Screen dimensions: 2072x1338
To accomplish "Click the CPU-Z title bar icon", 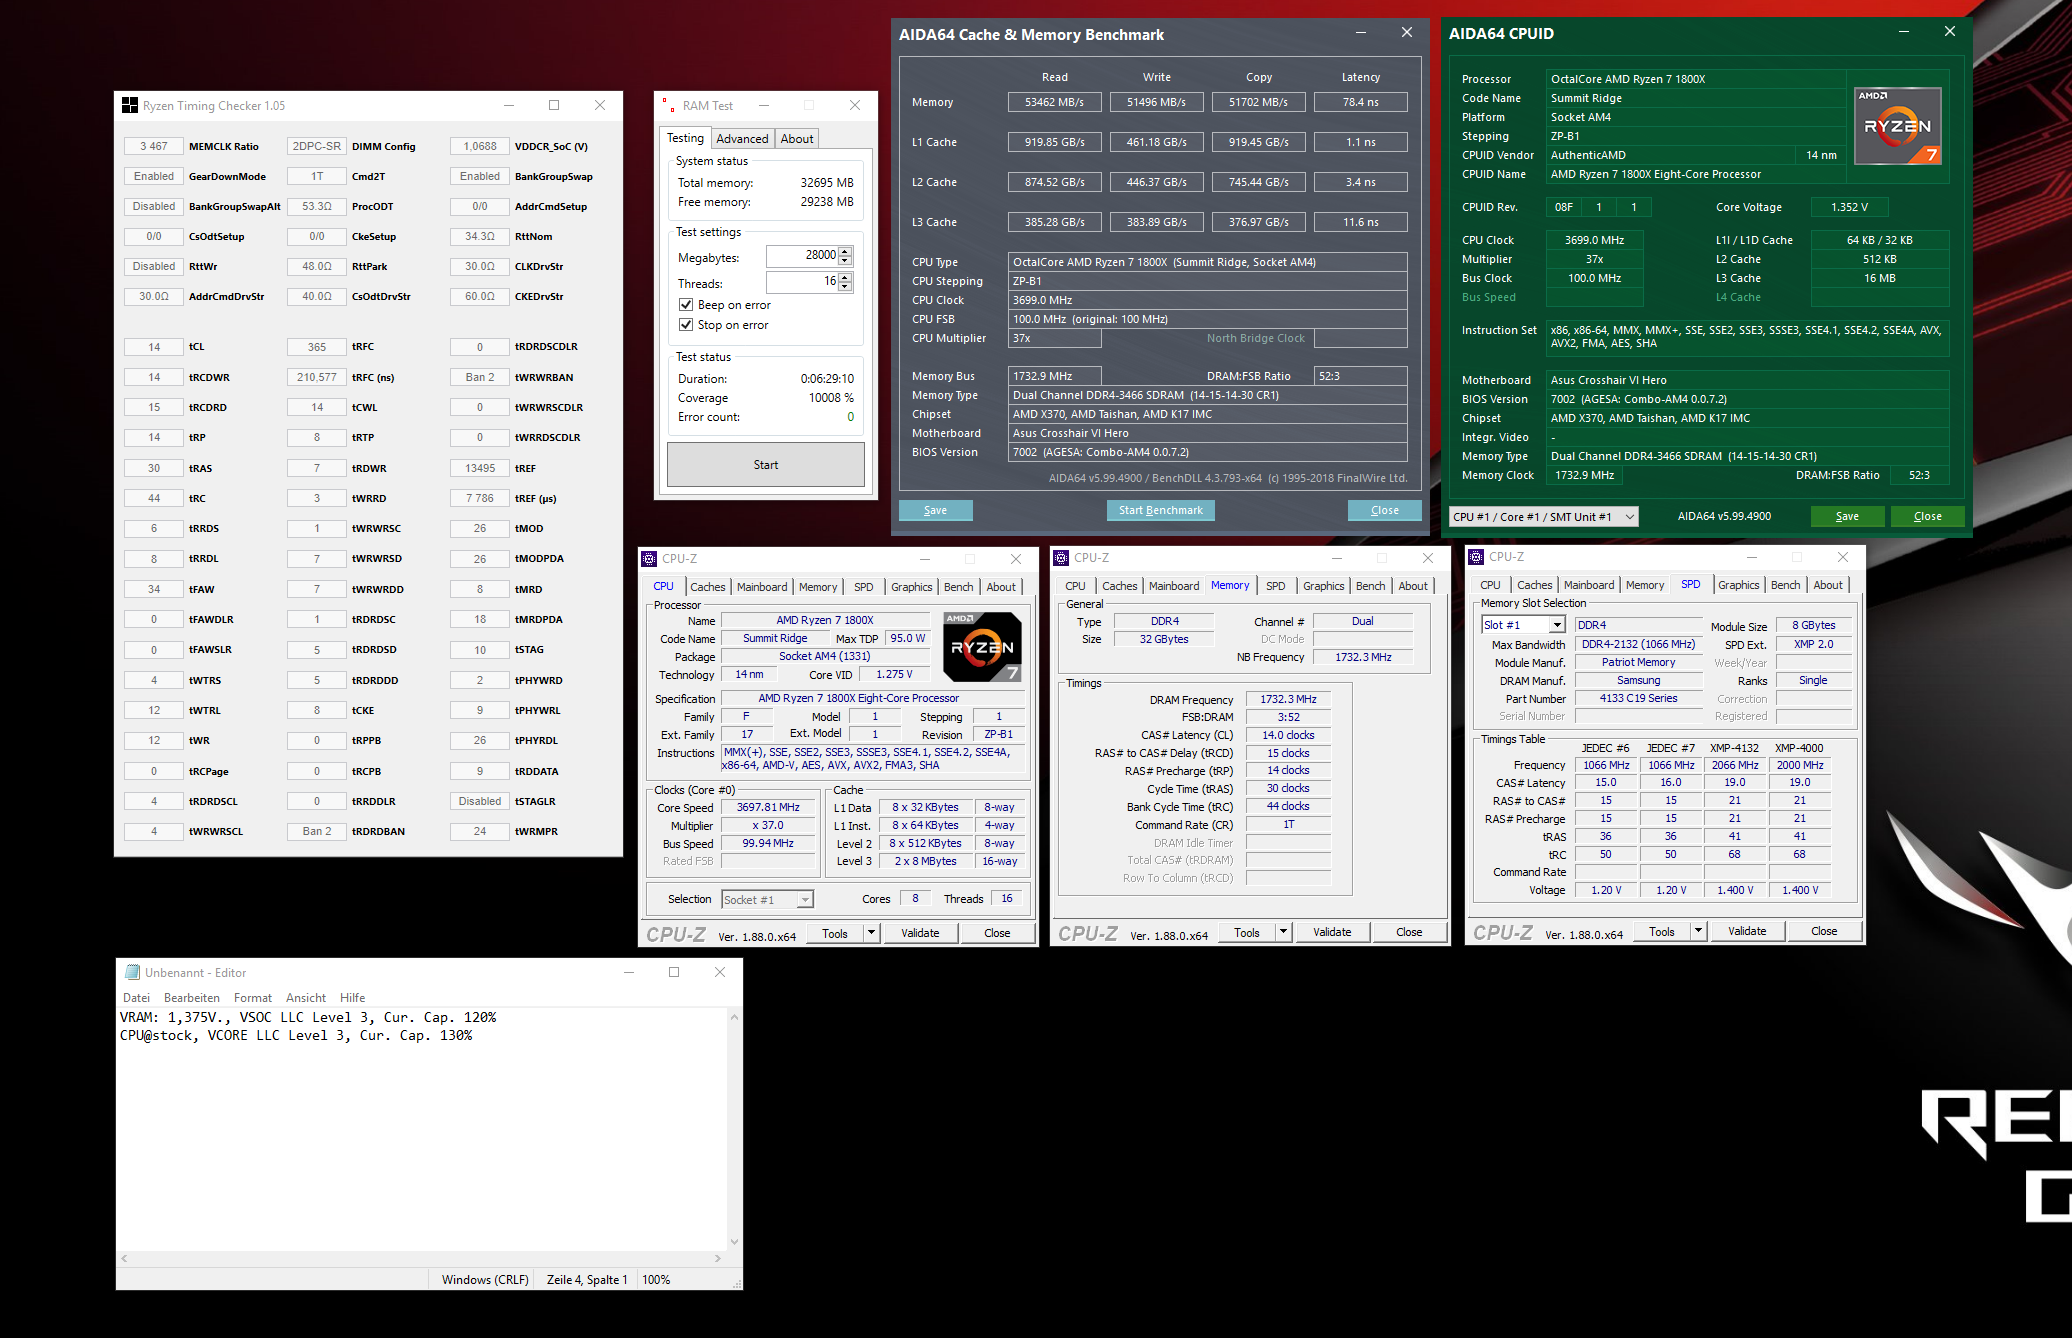I will click(647, 558).
